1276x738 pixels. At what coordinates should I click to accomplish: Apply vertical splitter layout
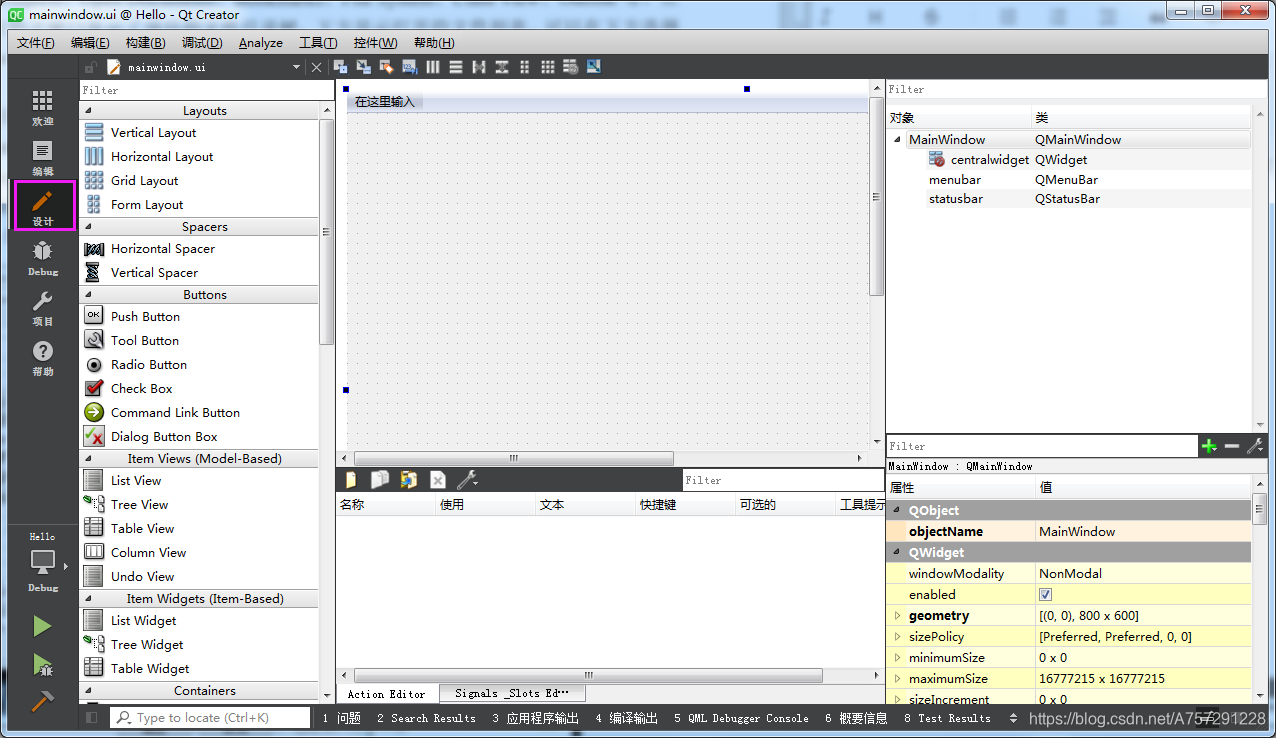(502, 67)
